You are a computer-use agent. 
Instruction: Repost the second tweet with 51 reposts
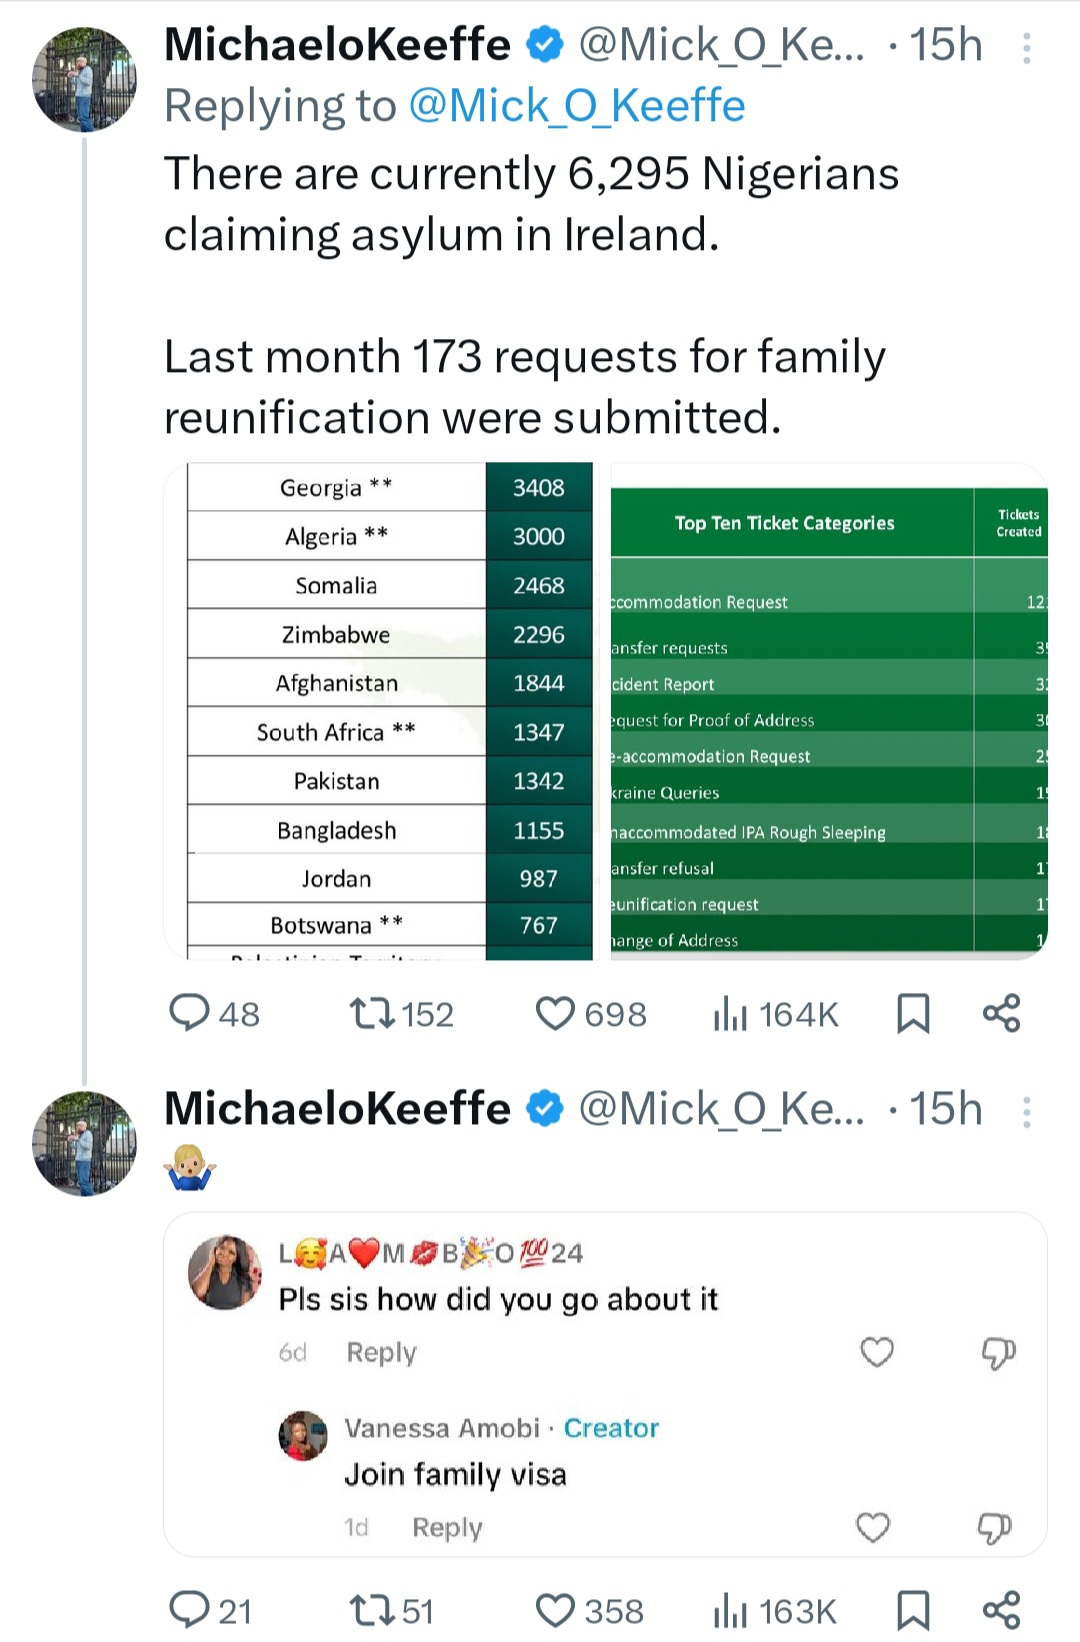click(x=372, y=1610)
